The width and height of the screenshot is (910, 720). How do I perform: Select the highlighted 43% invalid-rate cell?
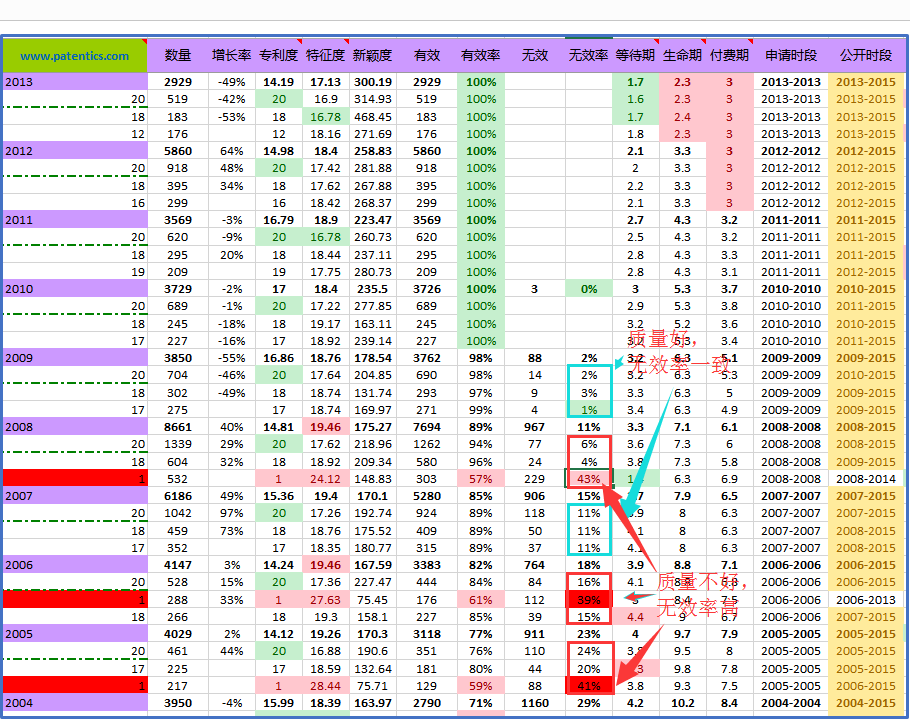pyautogui.click(x=588, y=479)
